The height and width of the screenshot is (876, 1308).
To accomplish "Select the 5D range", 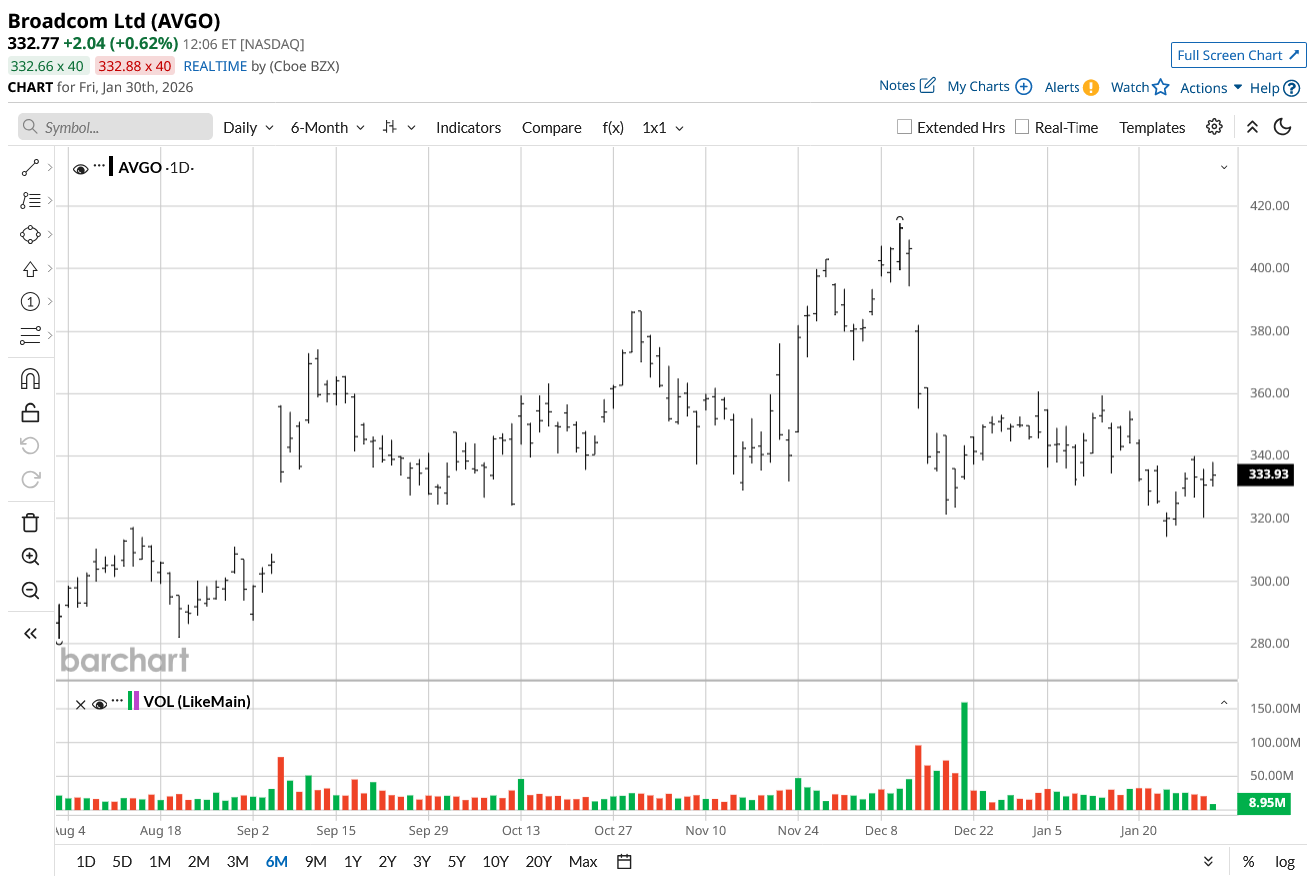I will [122, 861].
